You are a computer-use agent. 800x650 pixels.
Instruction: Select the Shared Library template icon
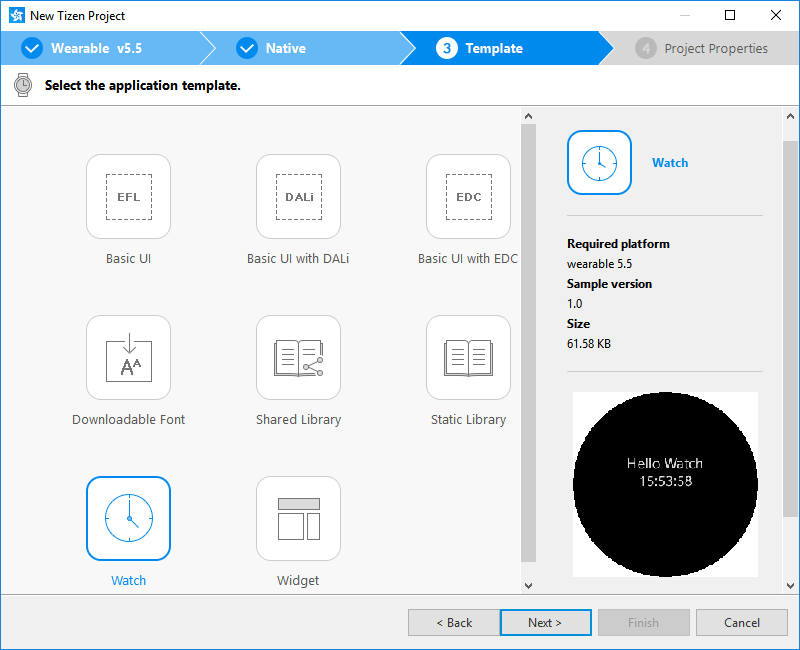[298, 357]
